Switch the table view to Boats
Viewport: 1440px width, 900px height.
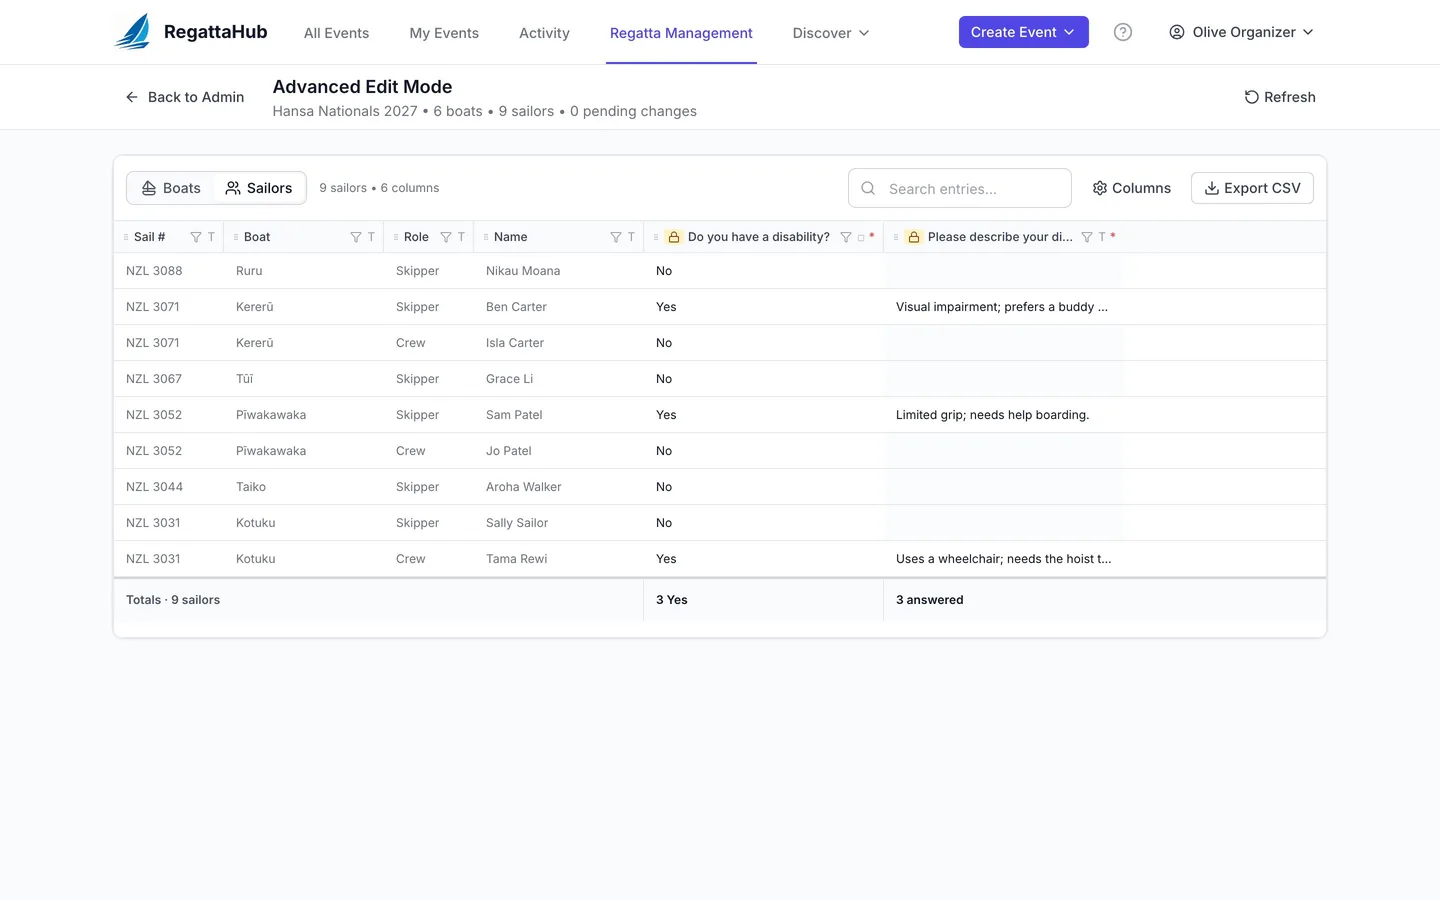171,188
